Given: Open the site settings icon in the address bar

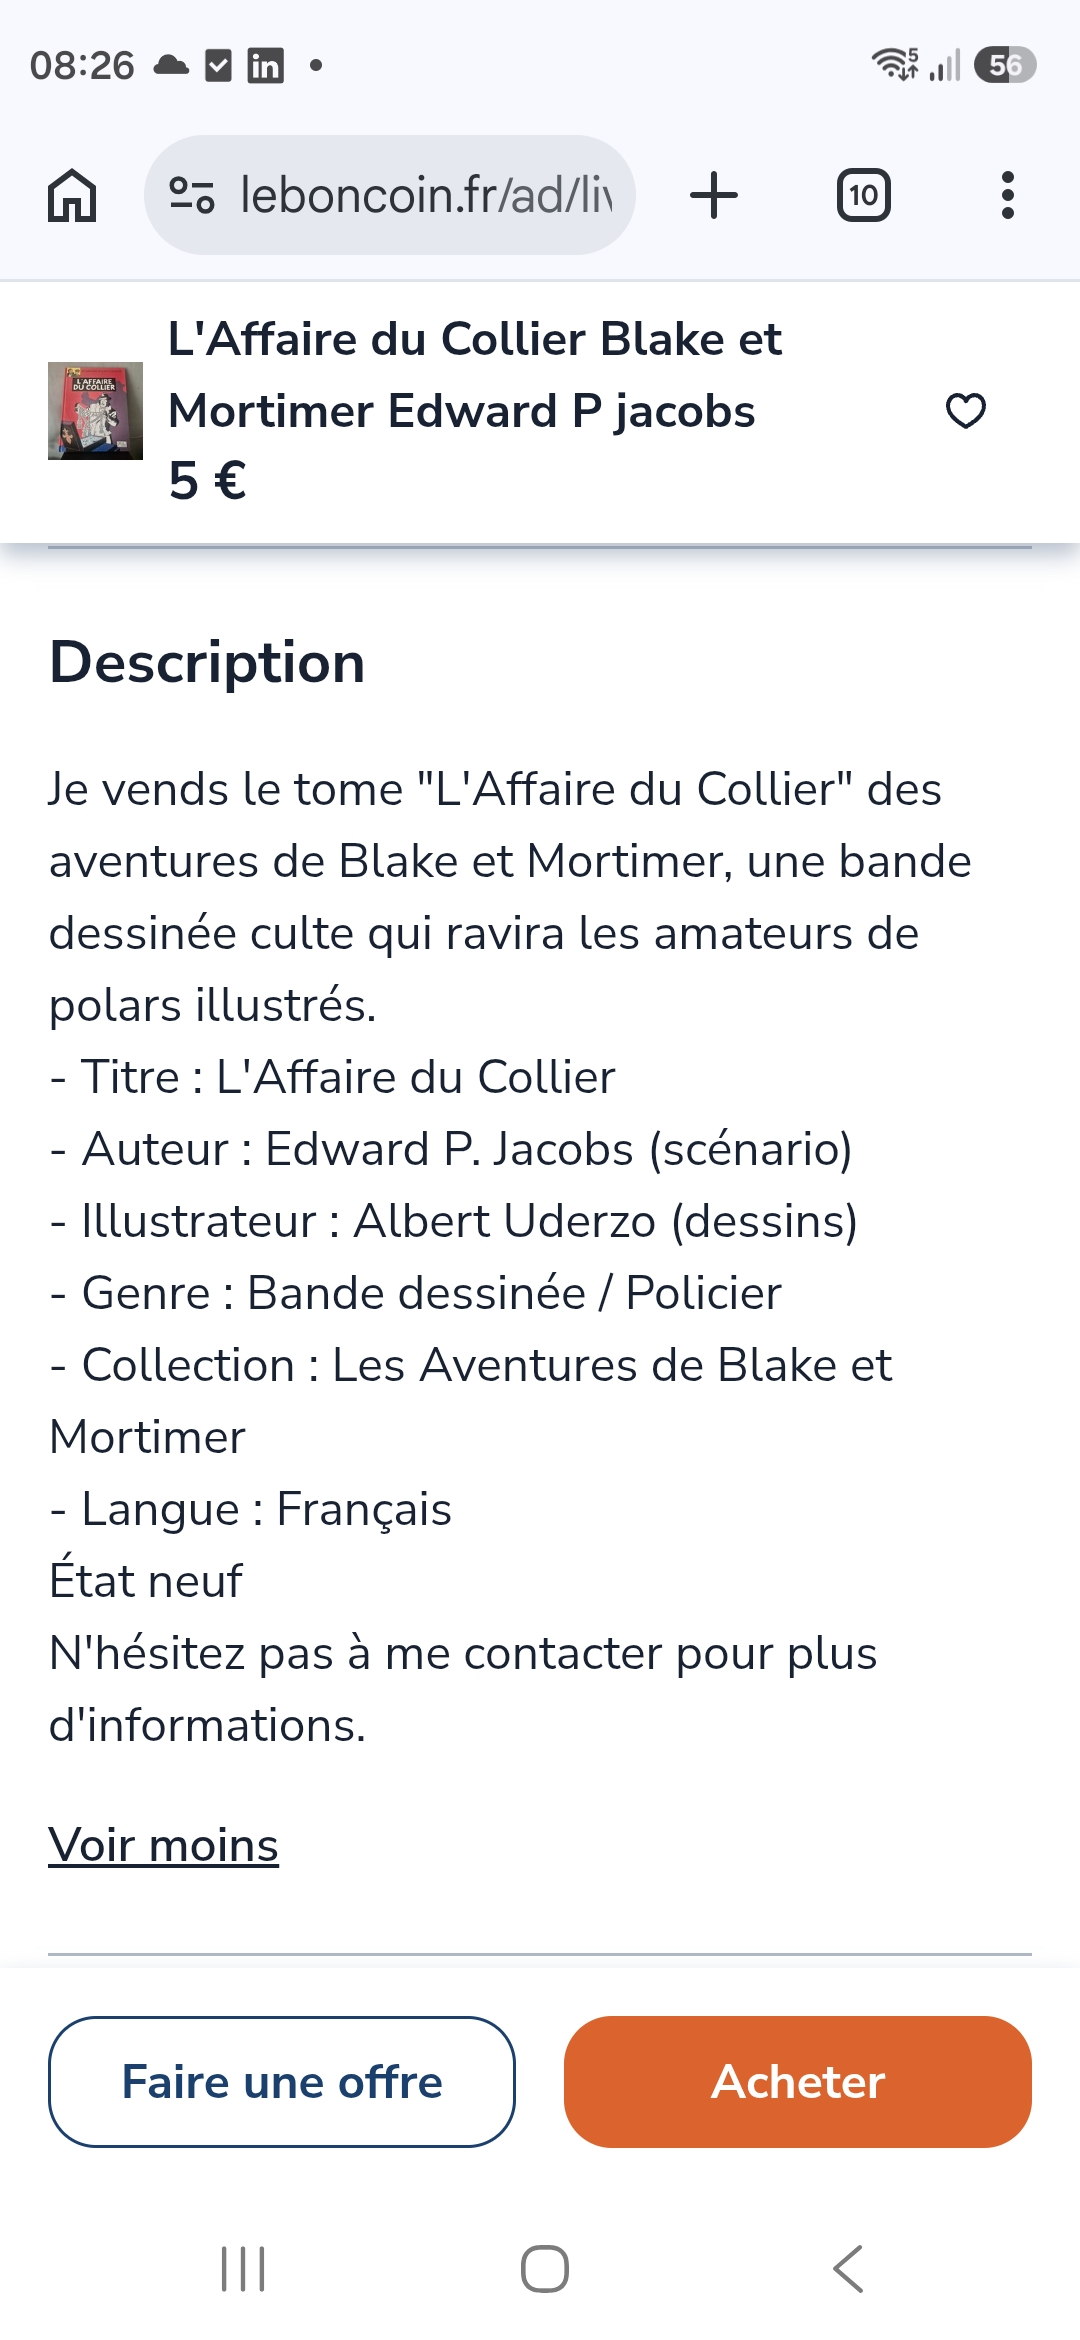Looking at the screenshot, I should pyautogui.click(x=191, y=195).
